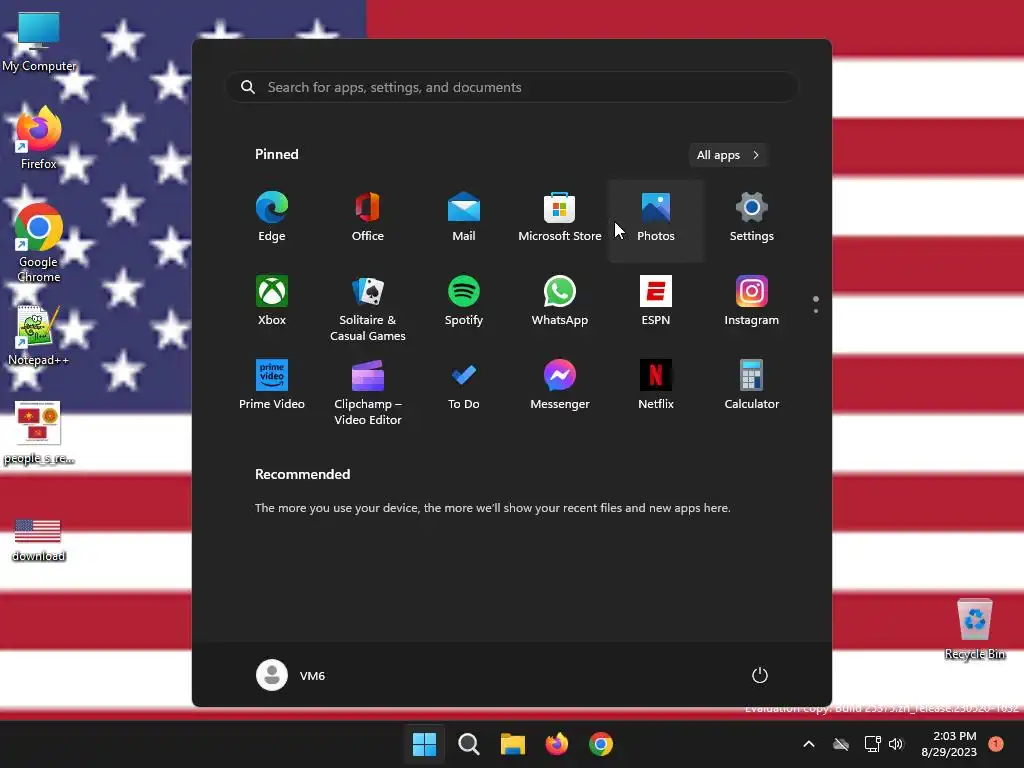Open WhatsApp
Screen dimensions: 1024x768
(x=560, y=301)
